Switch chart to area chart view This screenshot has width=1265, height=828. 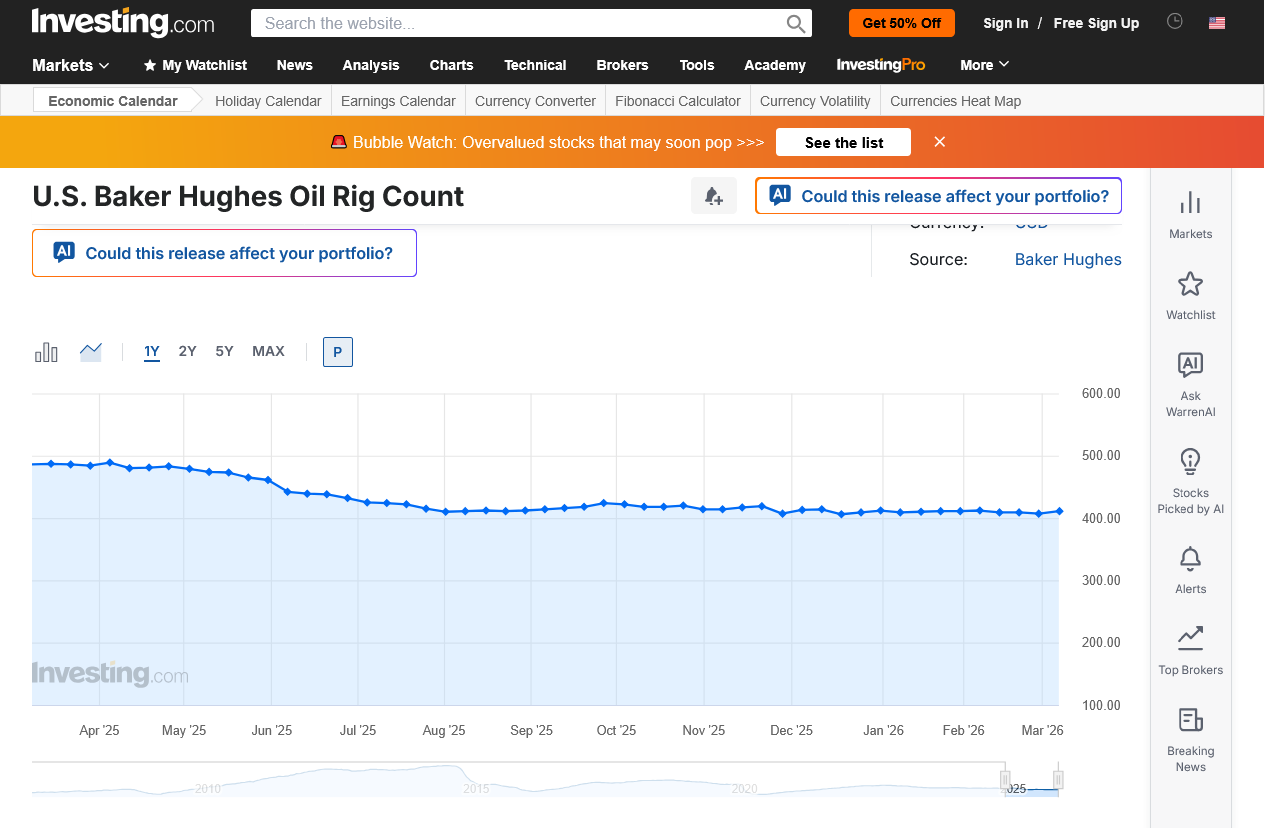pos(91,352)
